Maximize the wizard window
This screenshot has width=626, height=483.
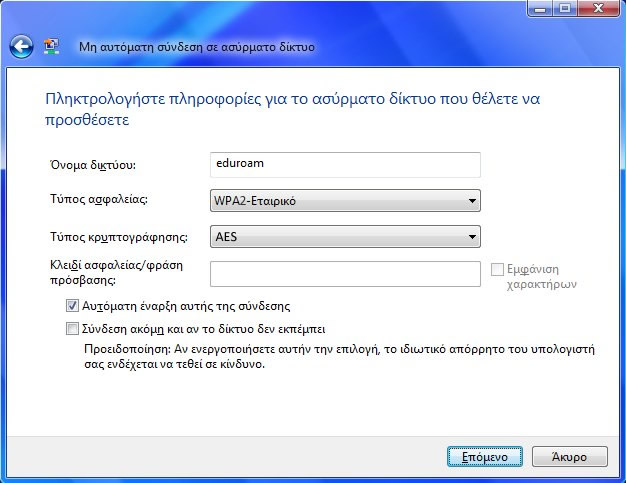(x=565, y=8)
